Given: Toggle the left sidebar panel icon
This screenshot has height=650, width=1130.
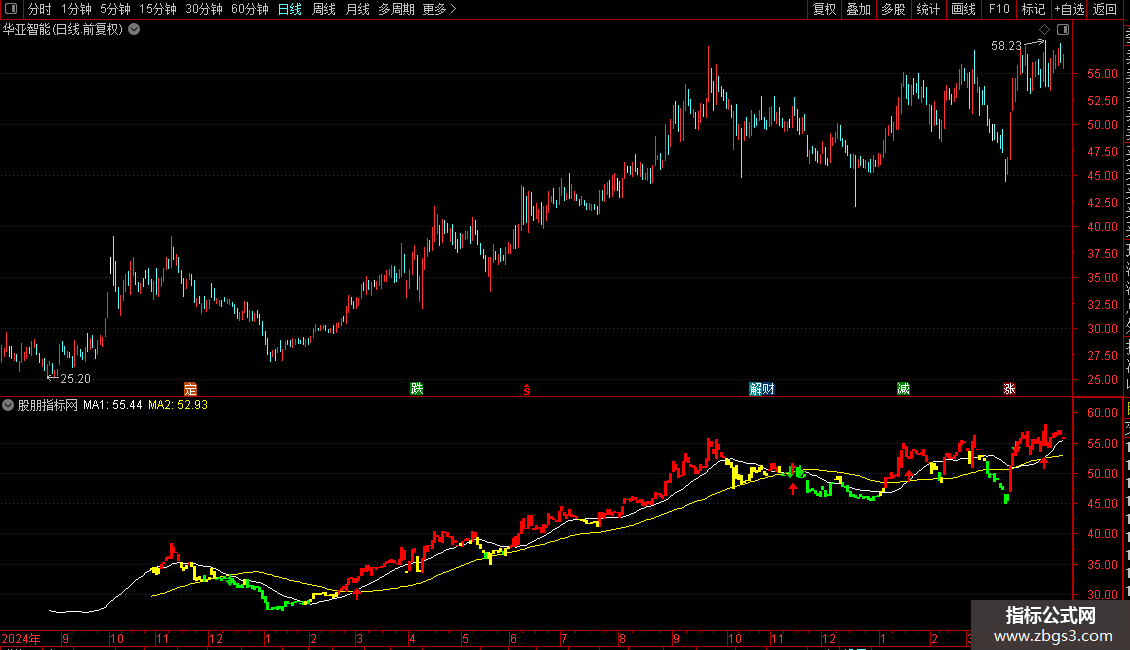Looking at the screenshot, I should pyautogui.click(x=11, y=9).
